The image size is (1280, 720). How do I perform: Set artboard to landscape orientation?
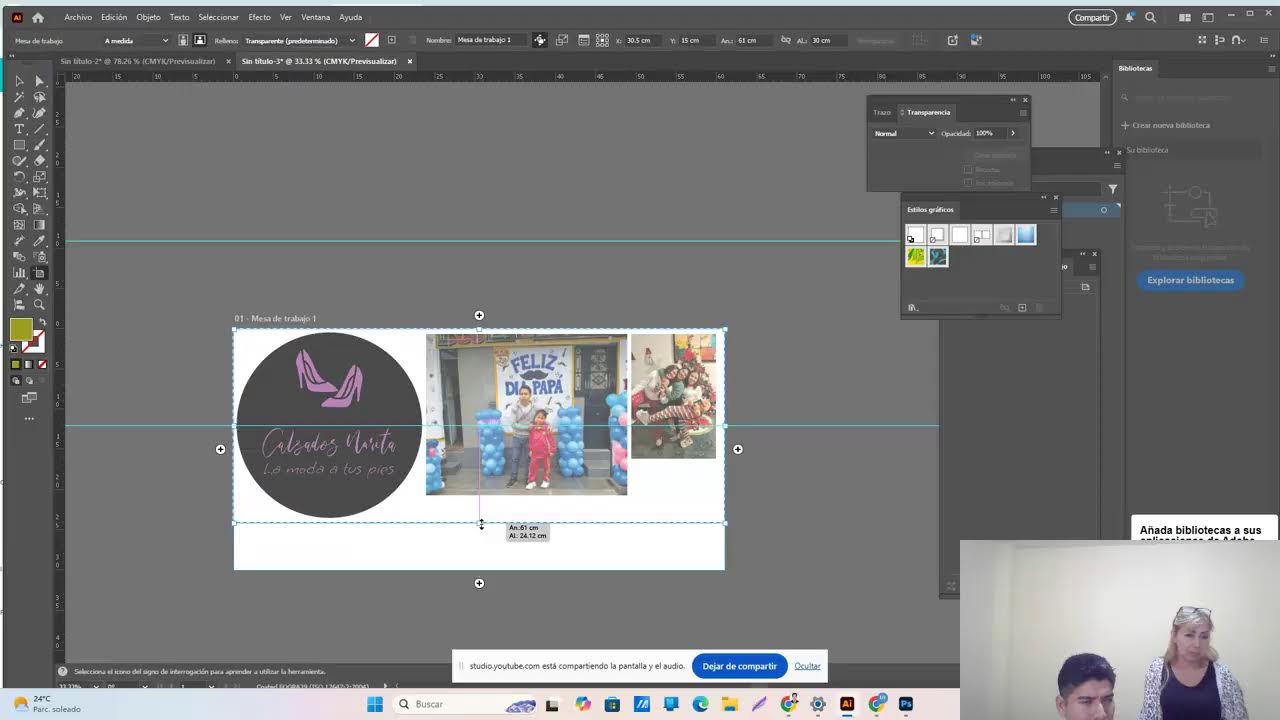[200, 40]
